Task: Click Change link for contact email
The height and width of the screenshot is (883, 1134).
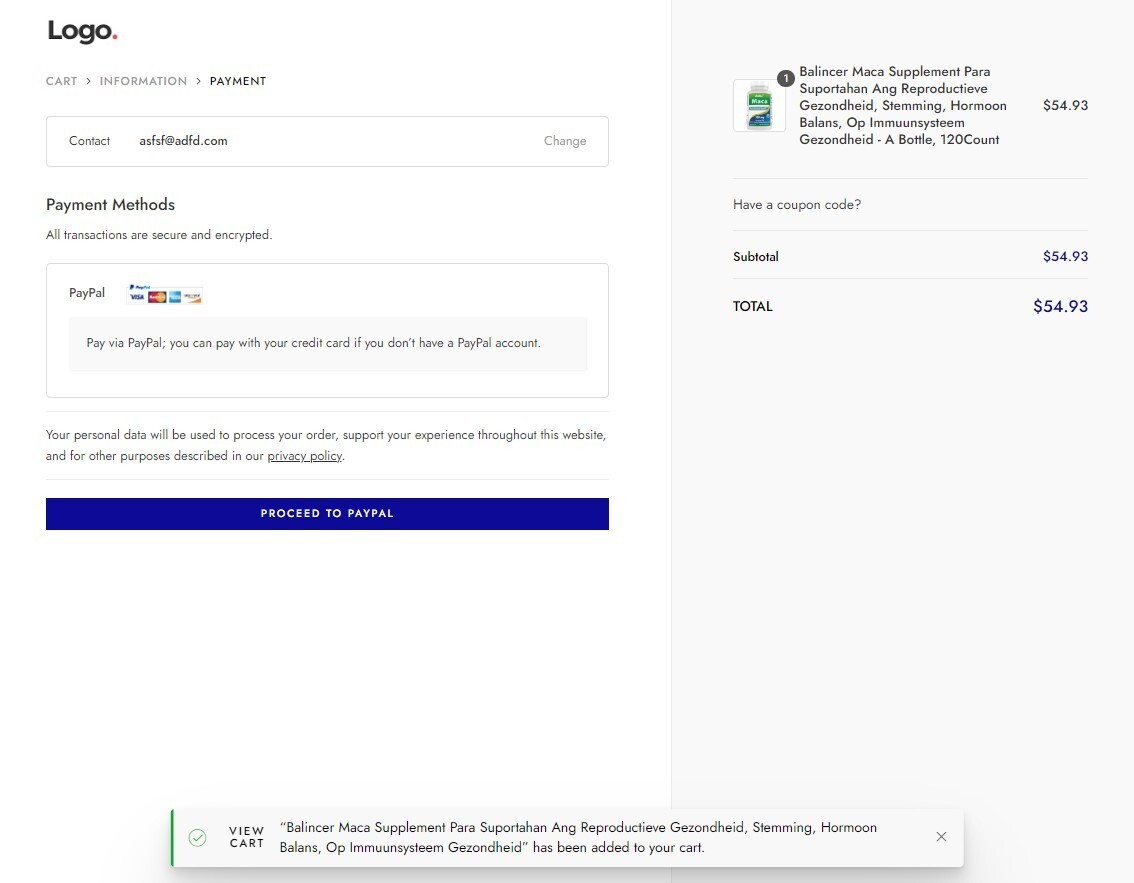Action: [565, 141]
